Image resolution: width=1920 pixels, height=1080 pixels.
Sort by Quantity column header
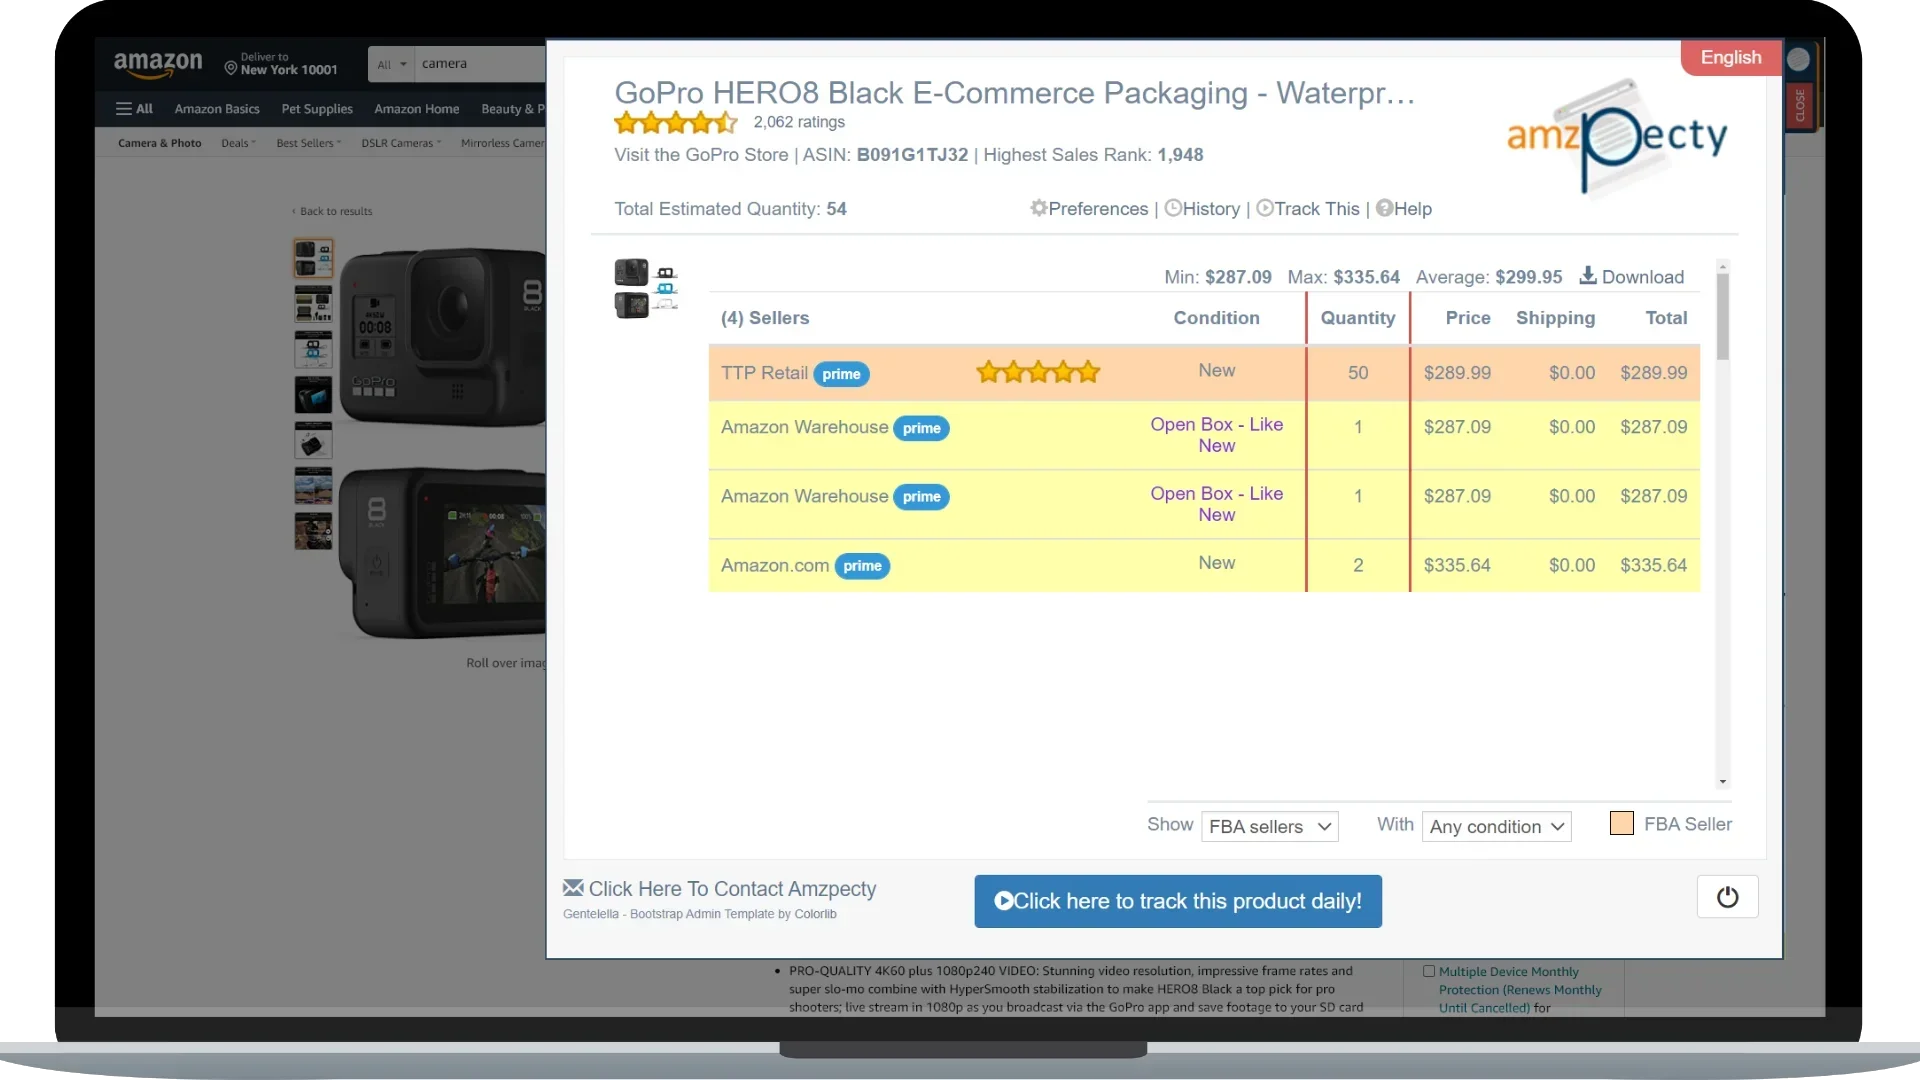(1357, 318)
